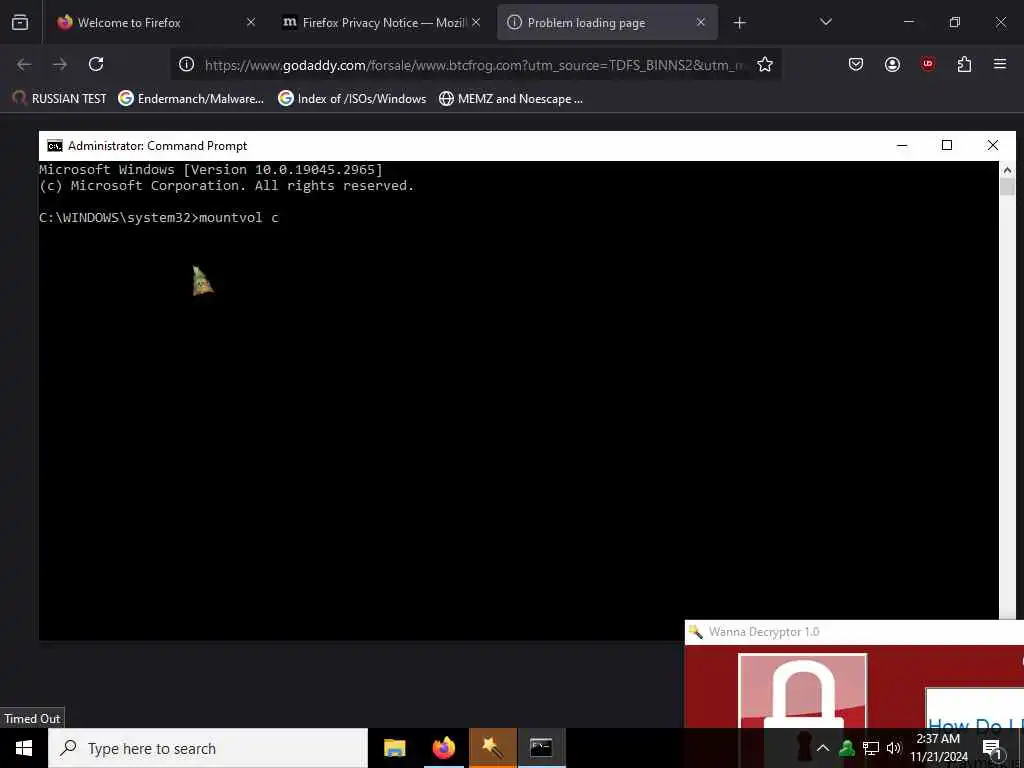Activate Firefox from the taskbar
The image size is (1024, 768).
pos(443,748)
